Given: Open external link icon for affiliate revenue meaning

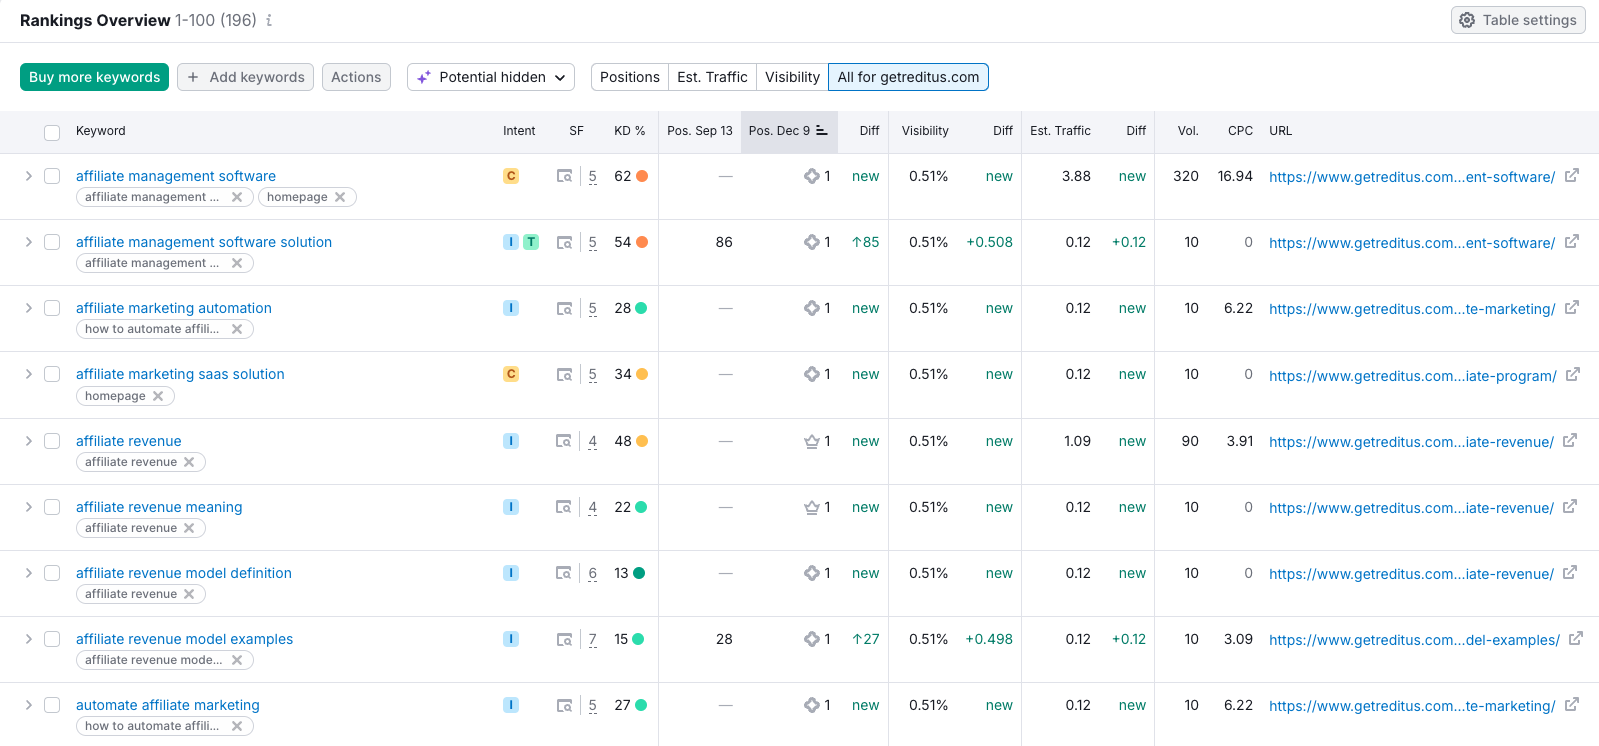Looking at the screenshot, I should [1570, 507].
